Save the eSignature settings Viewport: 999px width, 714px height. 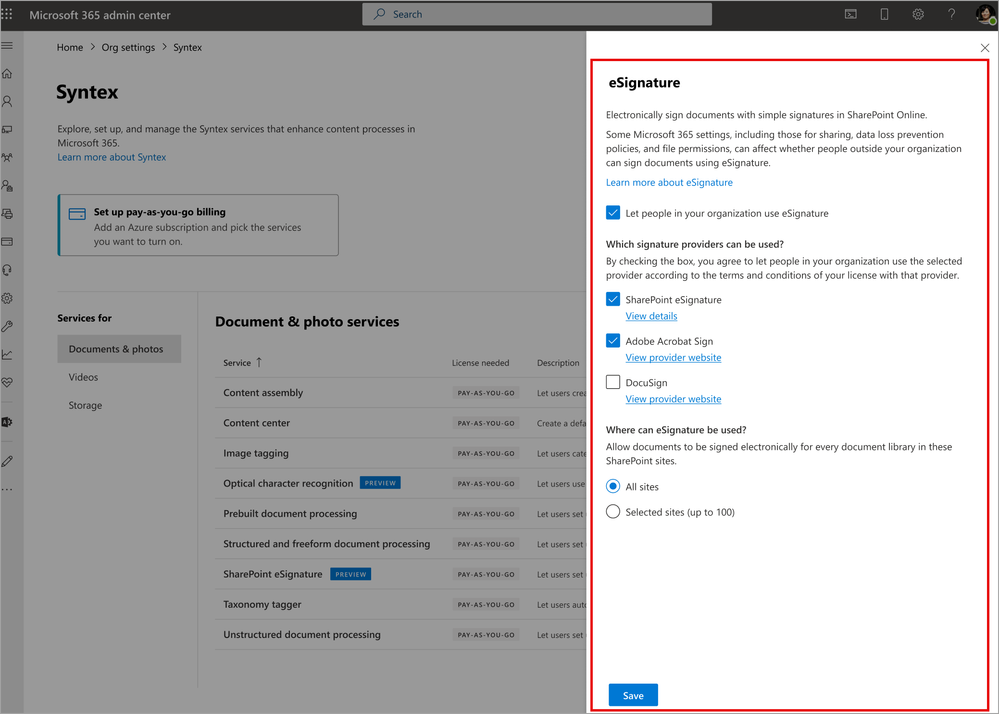point(633,696)
